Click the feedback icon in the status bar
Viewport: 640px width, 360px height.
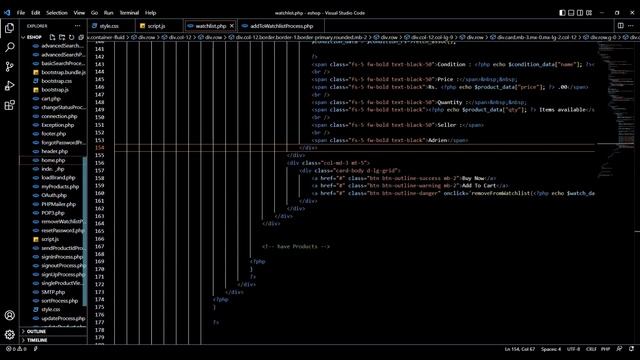coord(620,349)
